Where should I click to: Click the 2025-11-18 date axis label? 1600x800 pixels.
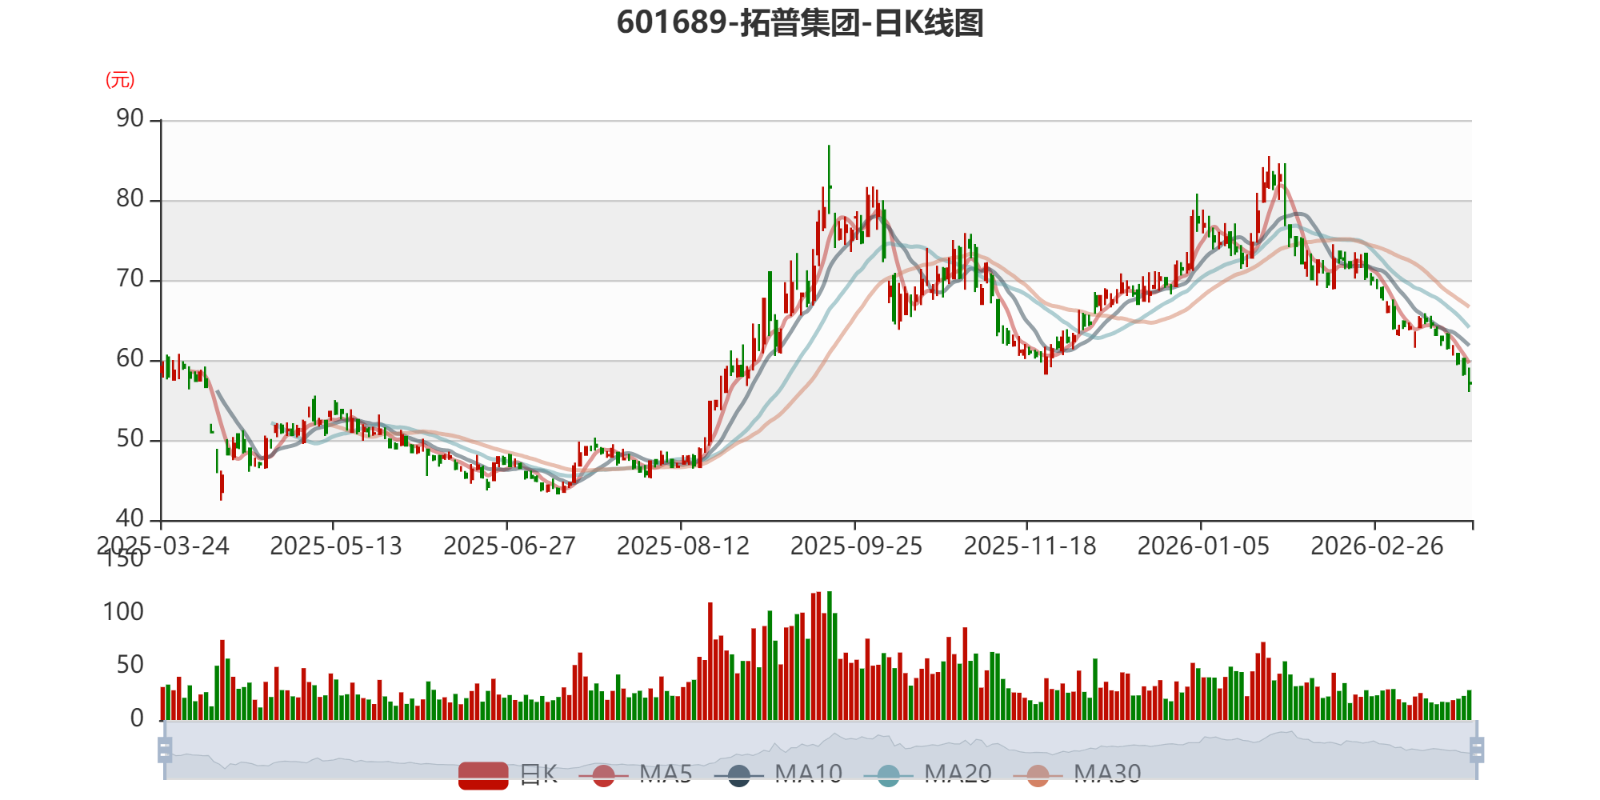pos(1030,546)
